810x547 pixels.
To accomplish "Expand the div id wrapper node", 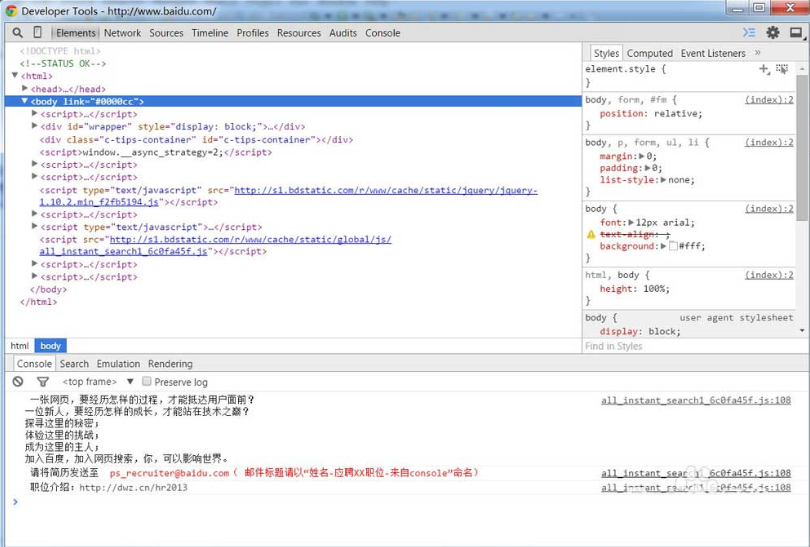I will click(35, 126).
